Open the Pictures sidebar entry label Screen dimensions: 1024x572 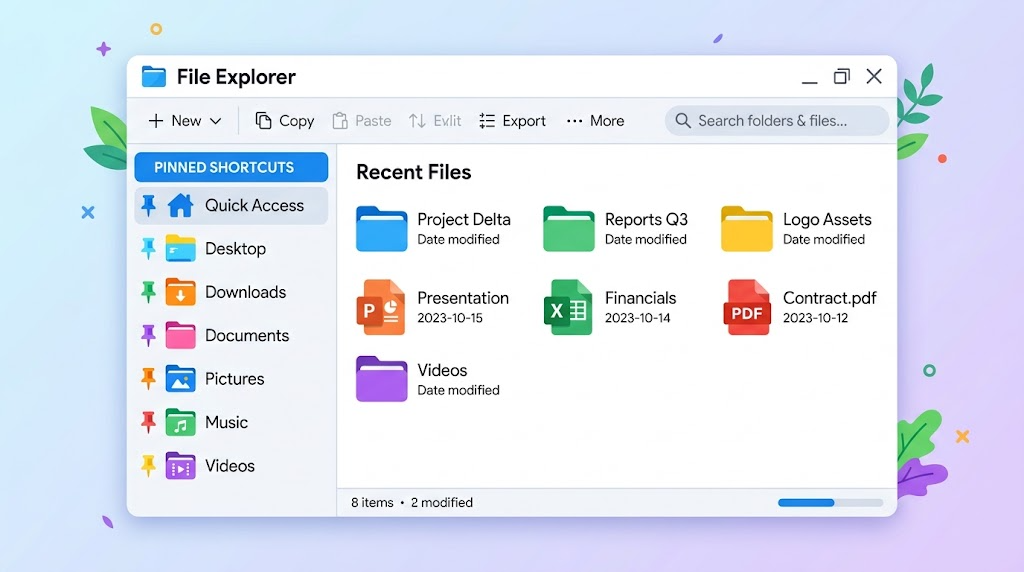(x=234, y=379)
